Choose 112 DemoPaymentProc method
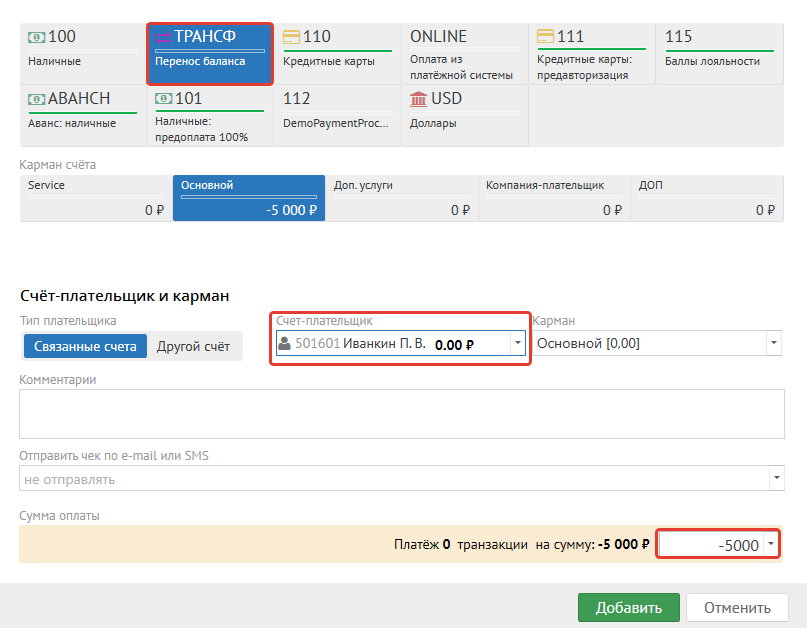The width and height of the screenshot is (807, 628). [x=338, y=116]
